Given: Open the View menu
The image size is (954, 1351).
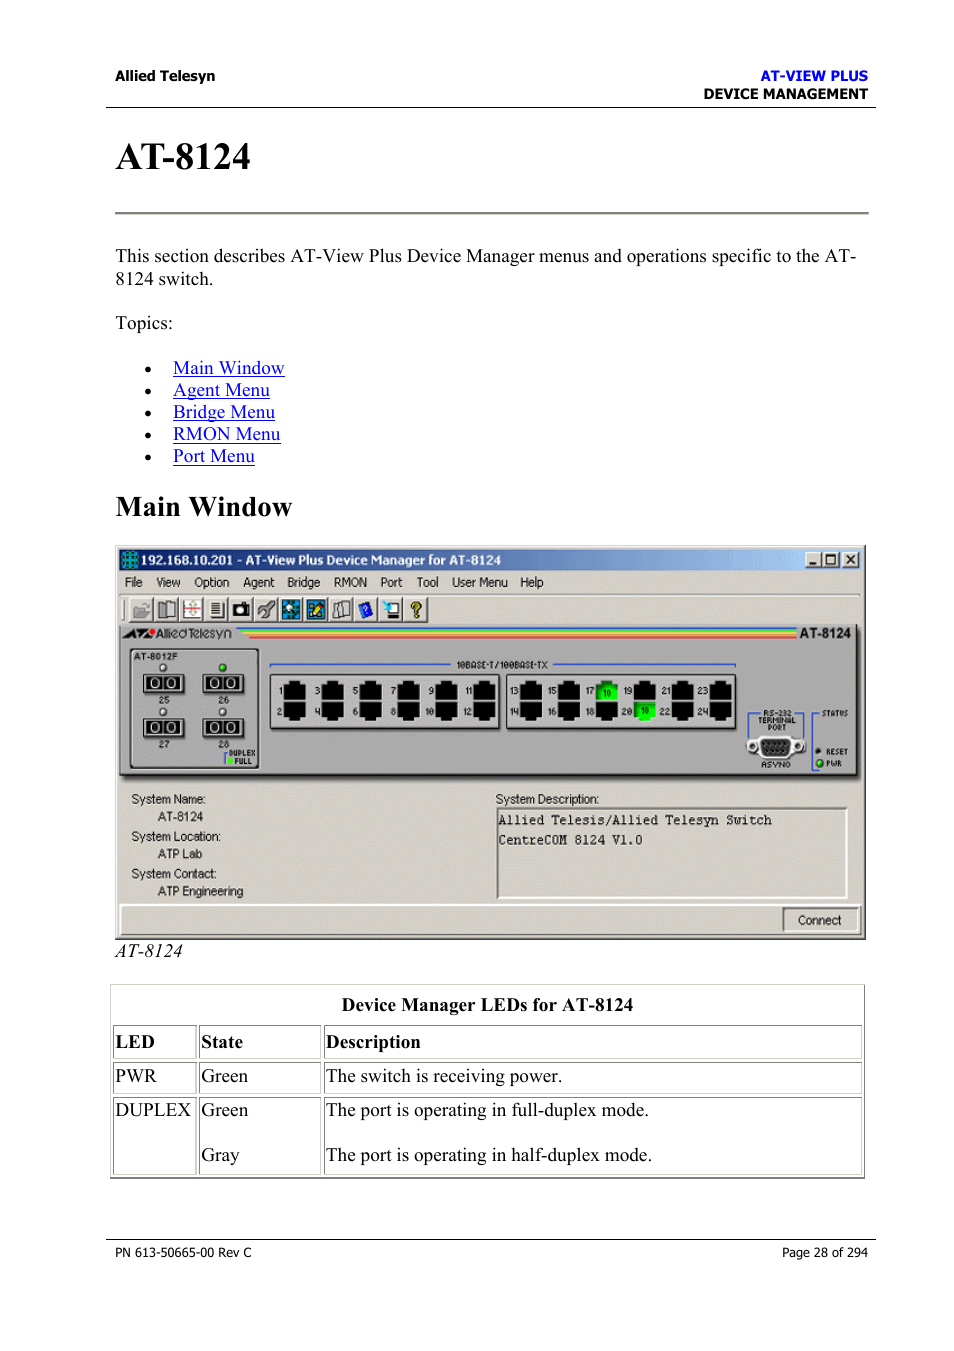Looking at the screenshot, I should tap(169, 582).
